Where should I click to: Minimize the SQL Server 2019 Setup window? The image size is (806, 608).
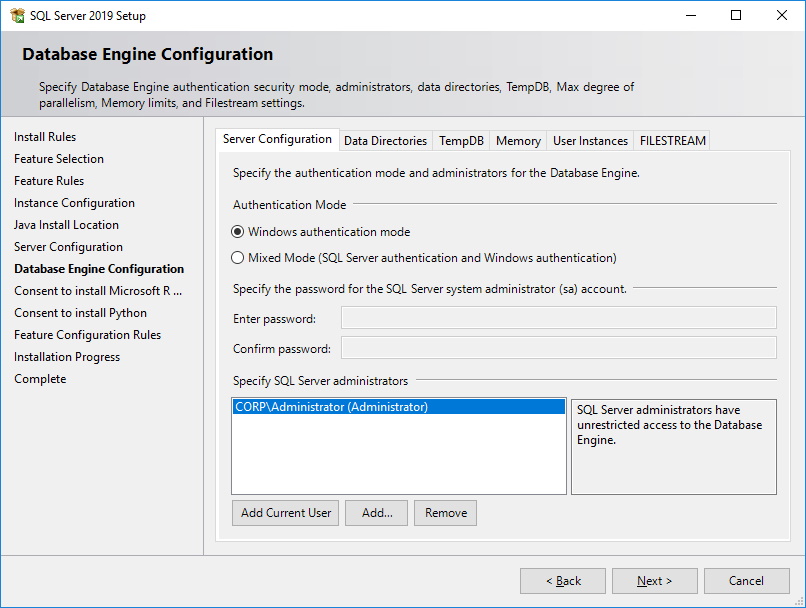[x=691, y=15]
